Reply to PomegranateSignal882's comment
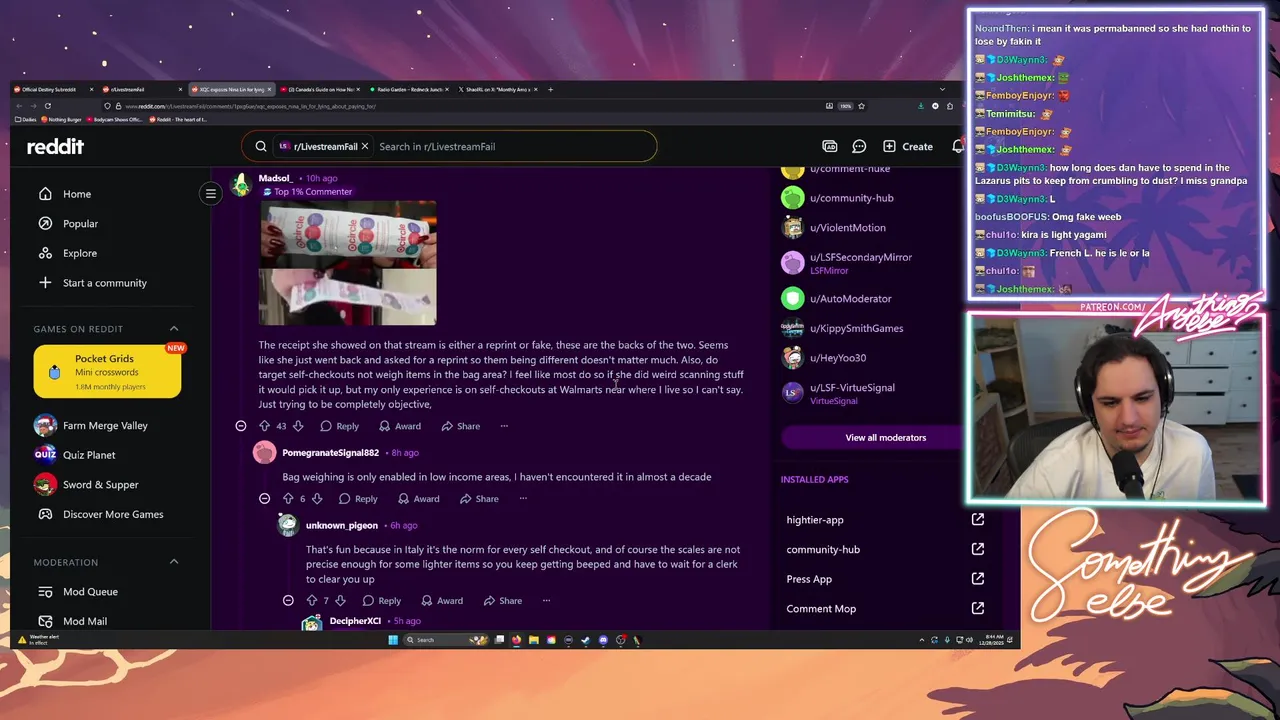 [358, 499]
